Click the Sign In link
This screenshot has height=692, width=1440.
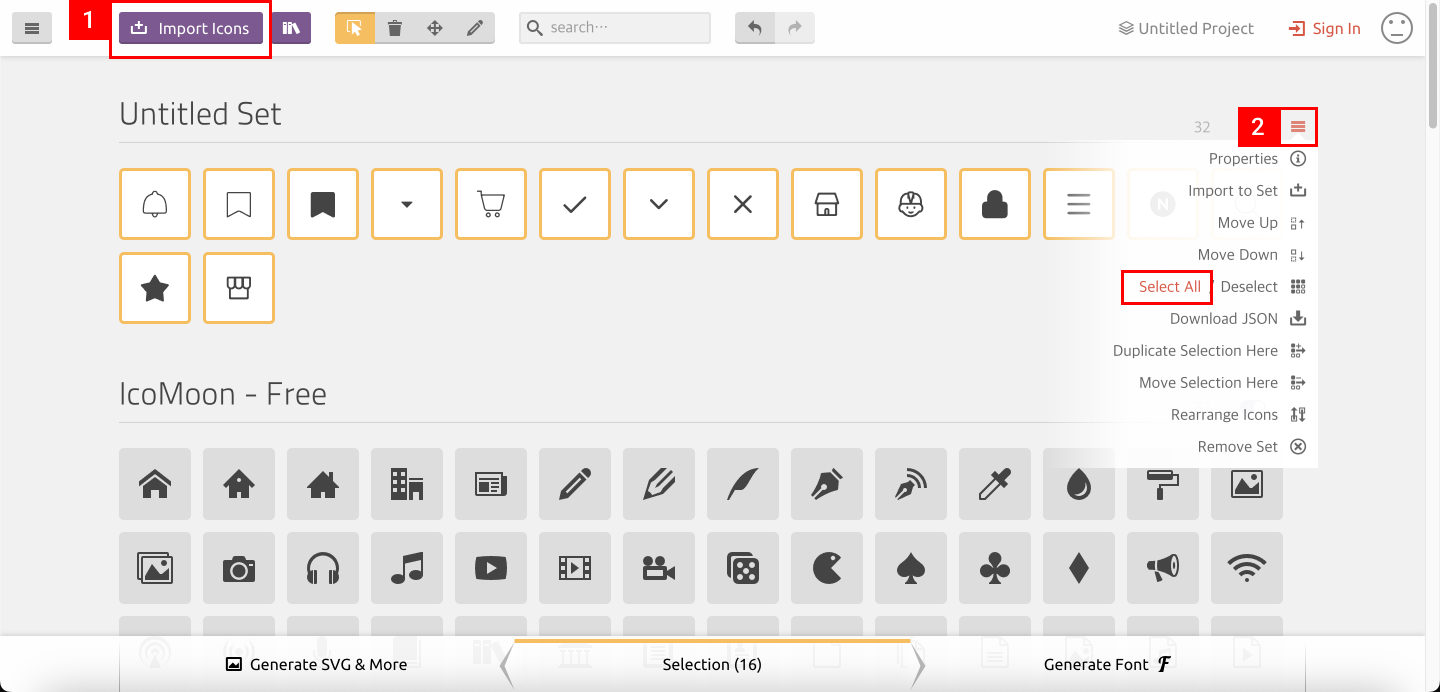[1325, 28]
